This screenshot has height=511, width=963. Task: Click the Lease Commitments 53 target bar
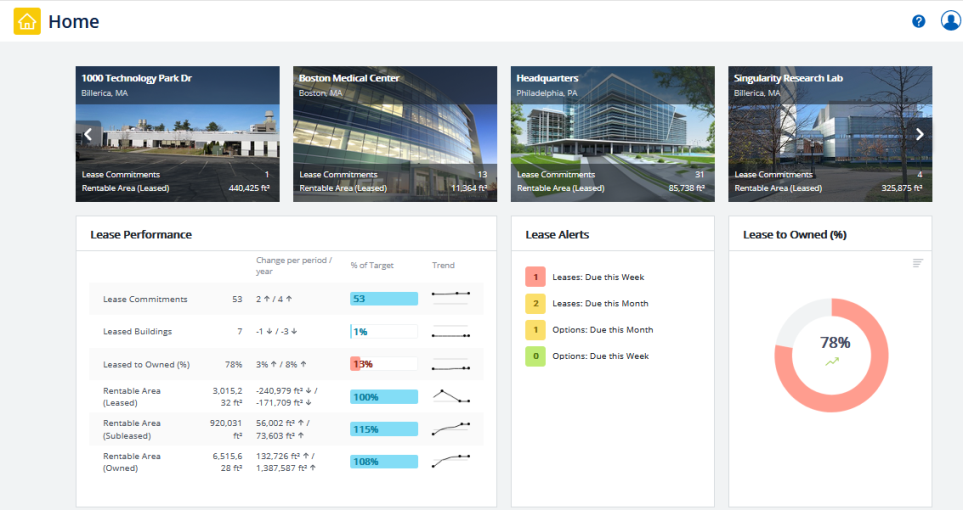pyautogui.click(x=383, y=299)
